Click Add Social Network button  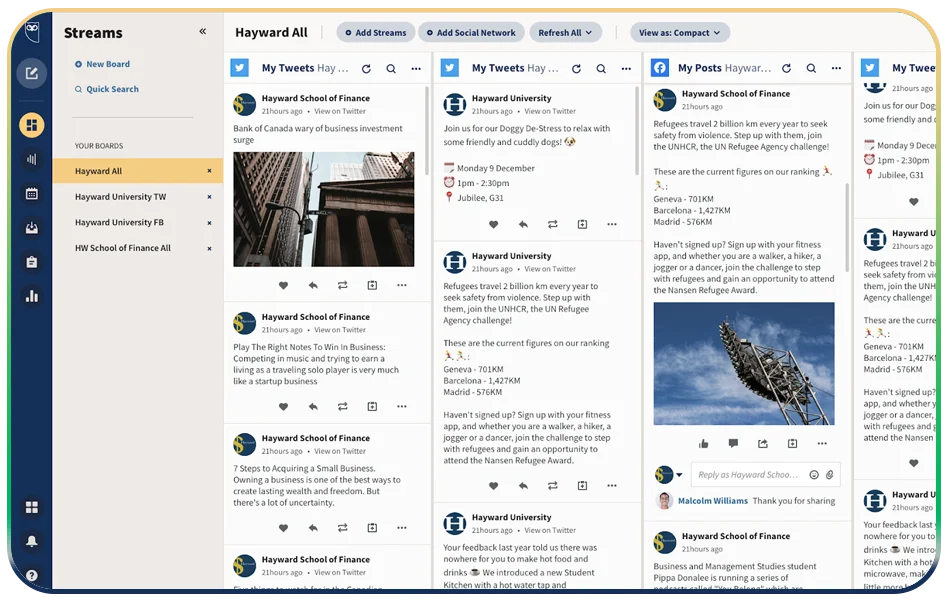pyautogui.click(x=471, y=33)
